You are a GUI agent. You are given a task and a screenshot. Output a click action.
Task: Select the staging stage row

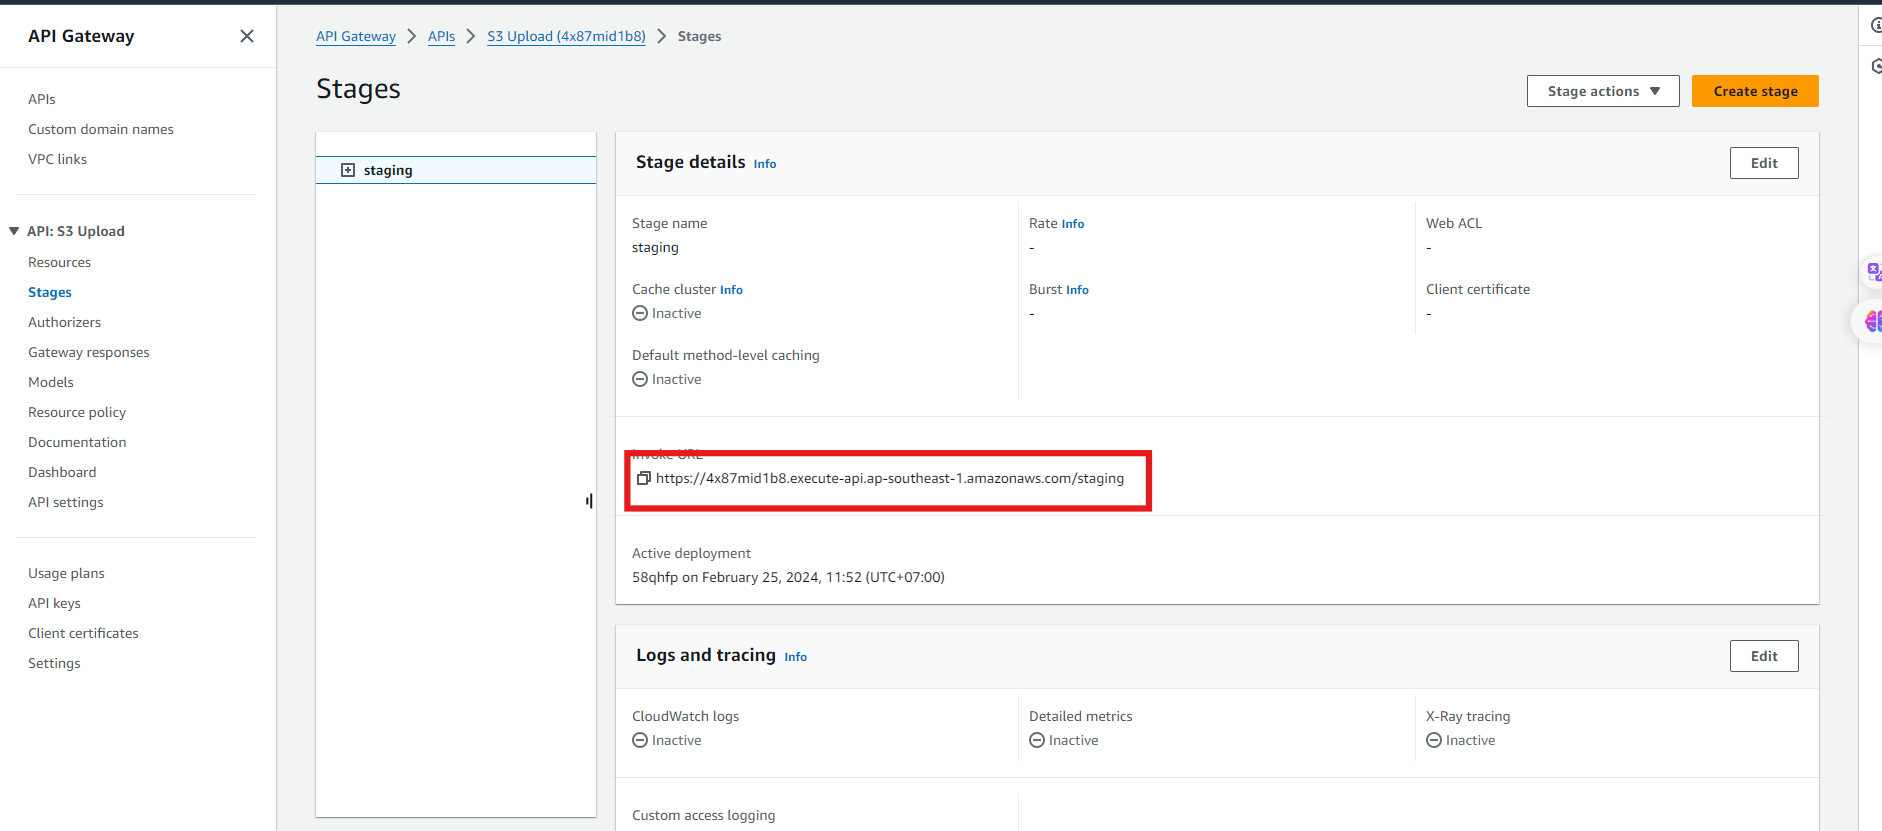tap(456, 170)
